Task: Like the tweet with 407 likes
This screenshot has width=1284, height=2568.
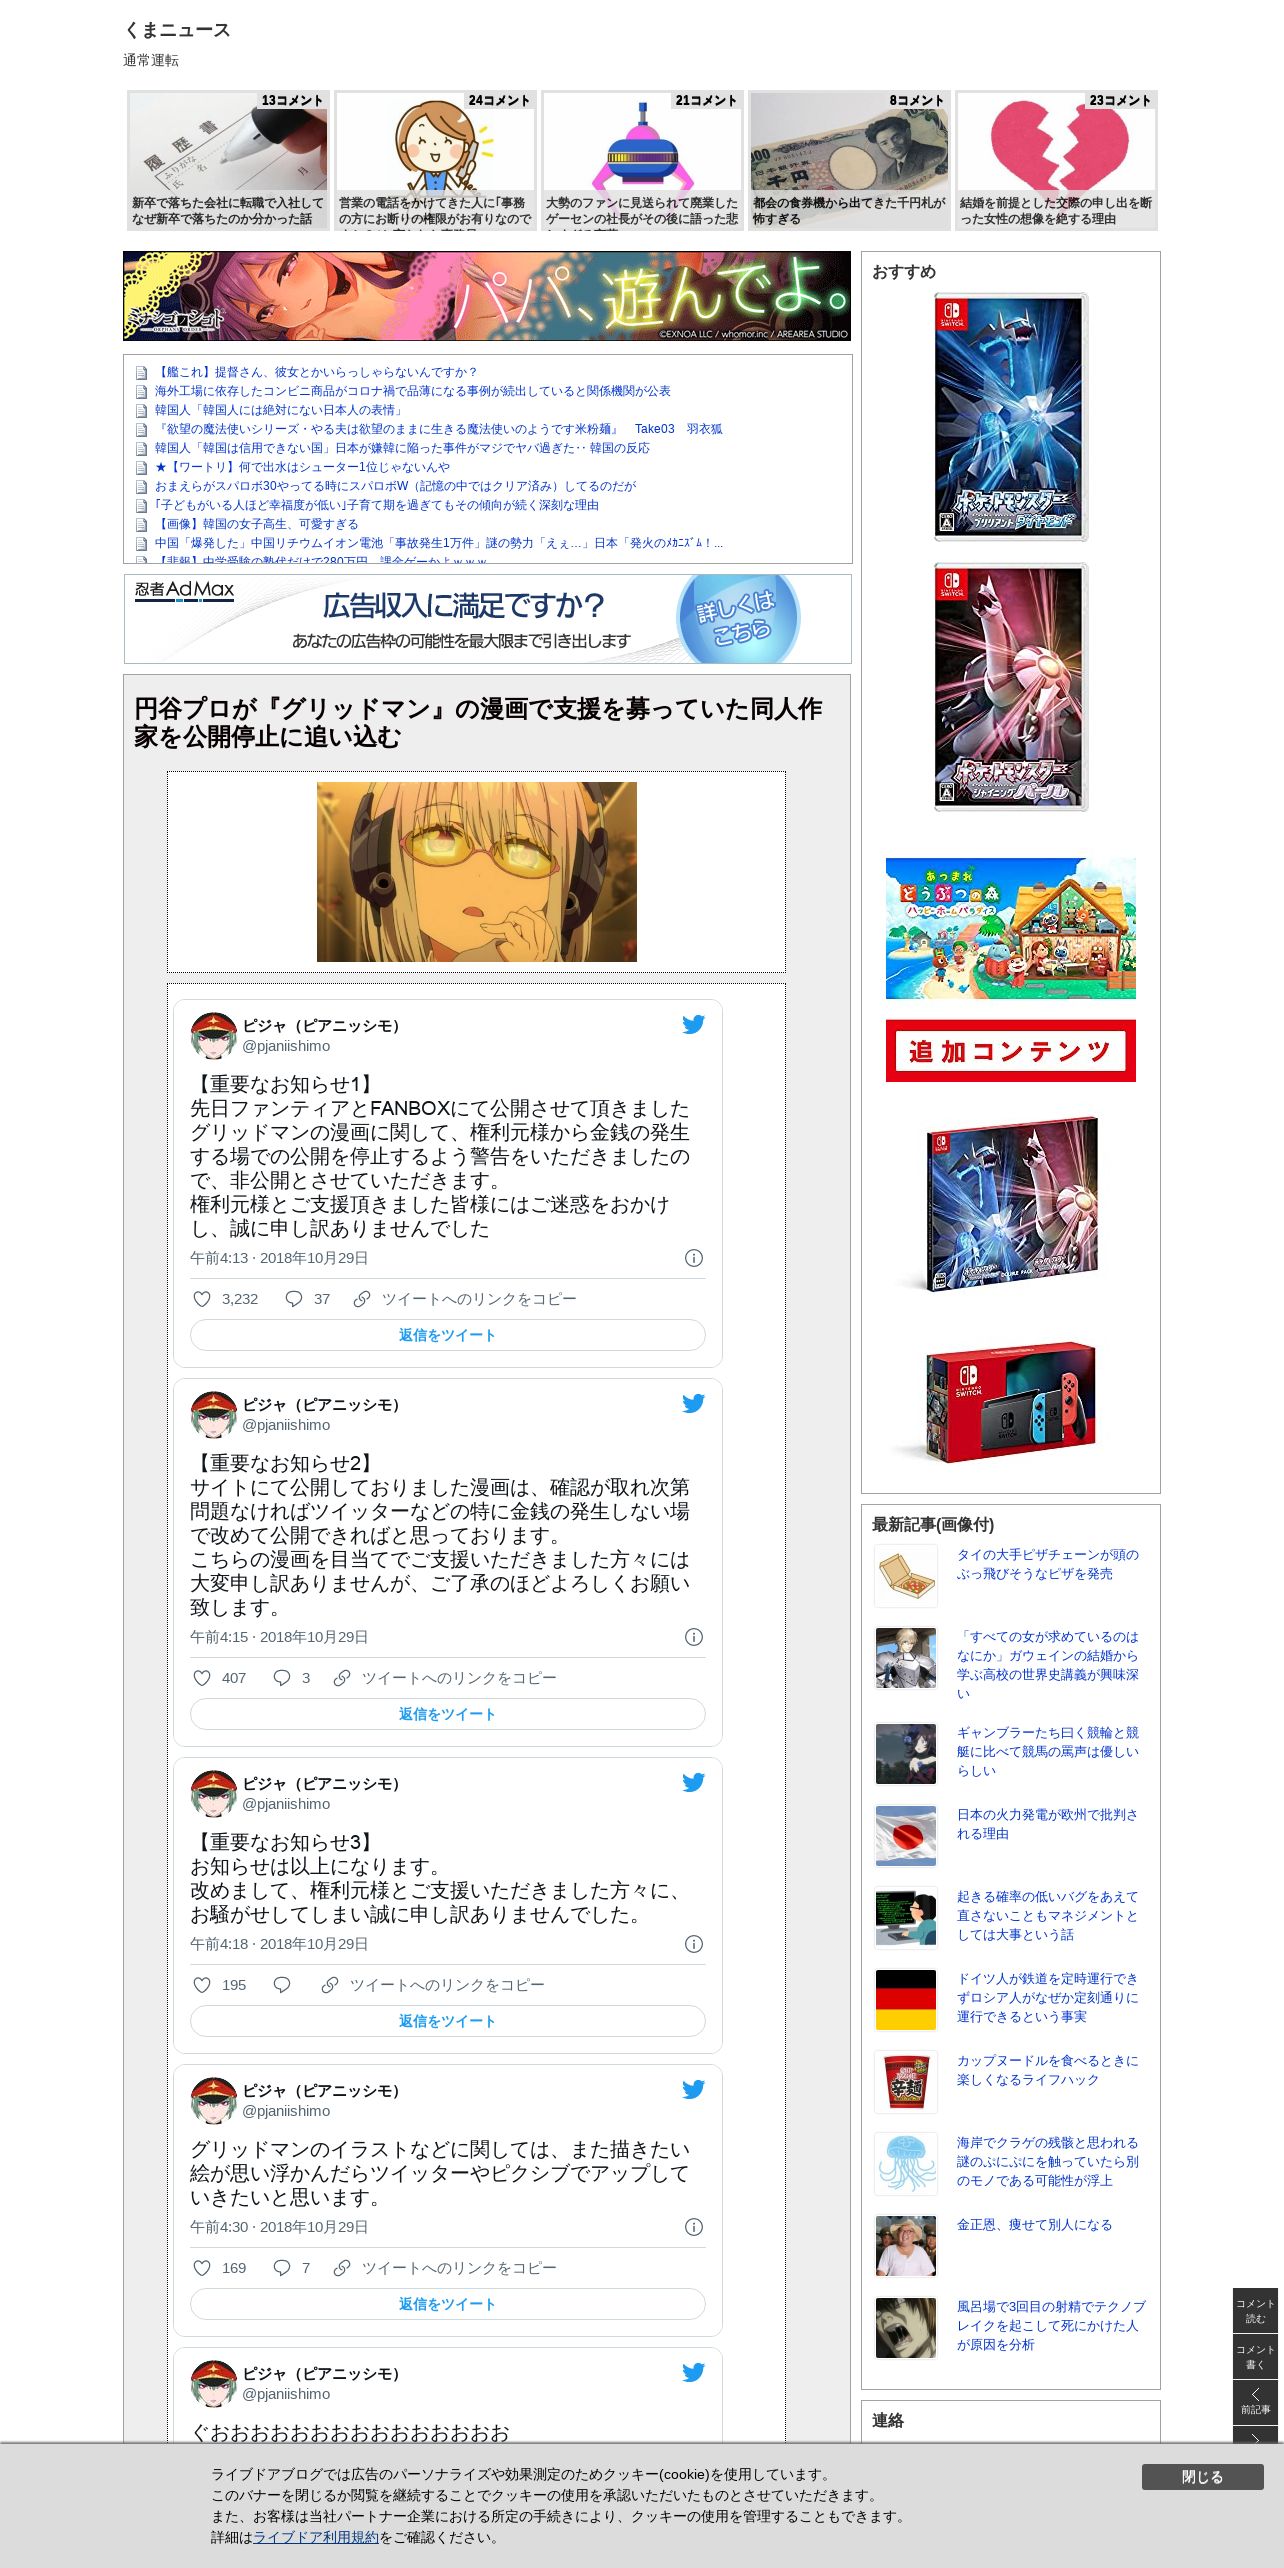Action: click(202, 1678)
